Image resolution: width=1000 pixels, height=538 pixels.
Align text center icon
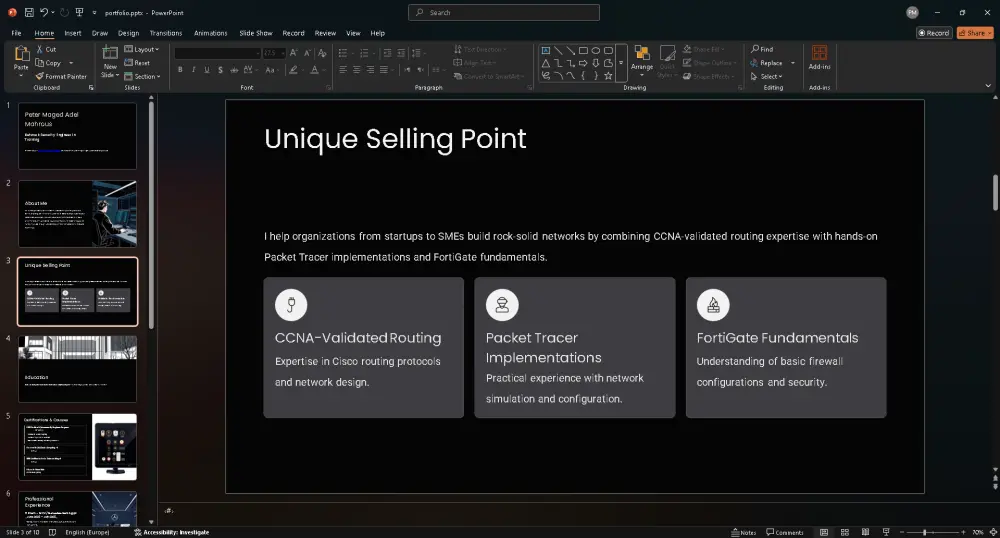click(x=357, y=69)
